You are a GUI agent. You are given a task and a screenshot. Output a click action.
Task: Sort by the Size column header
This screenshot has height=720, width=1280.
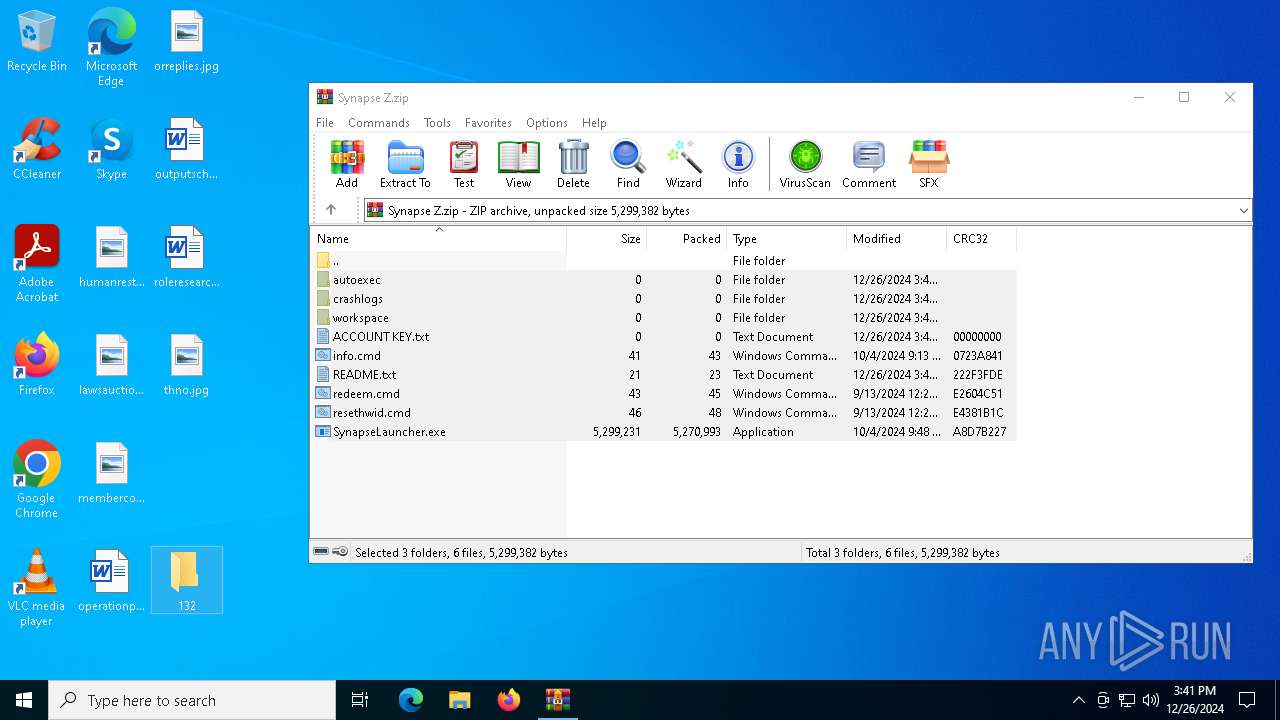coord(607,239)
